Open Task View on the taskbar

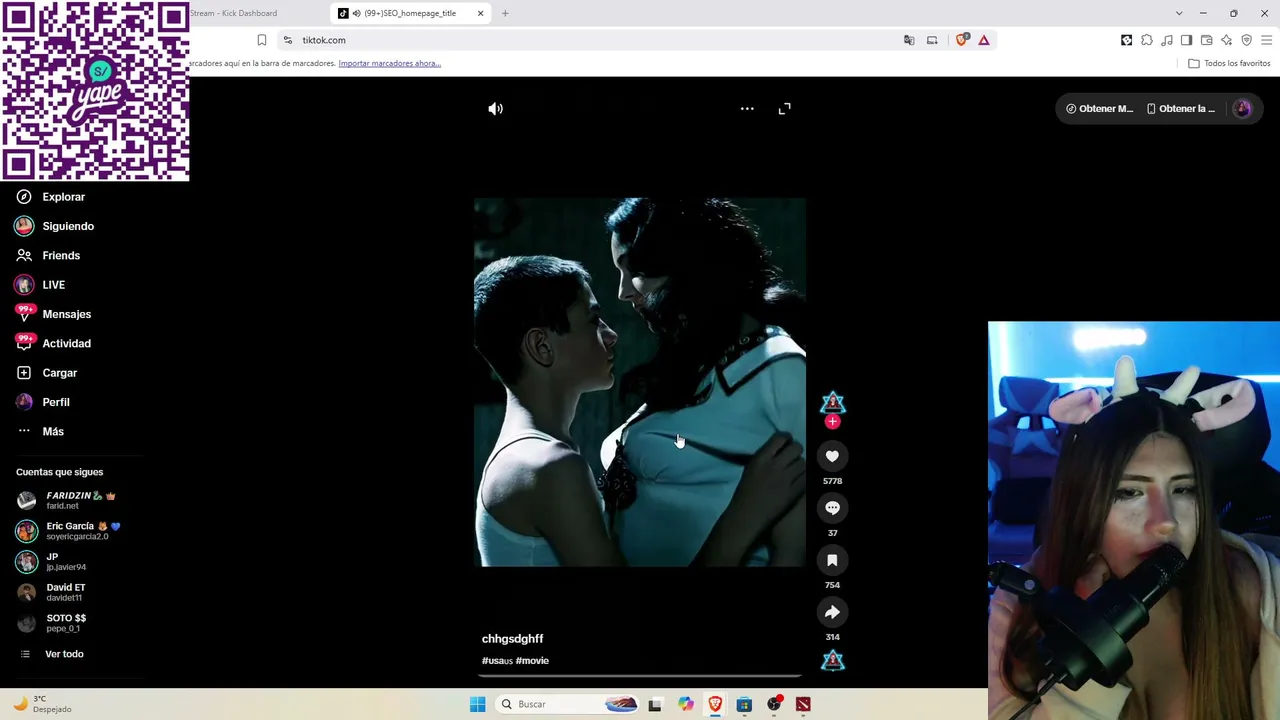[x=655, y=704]
